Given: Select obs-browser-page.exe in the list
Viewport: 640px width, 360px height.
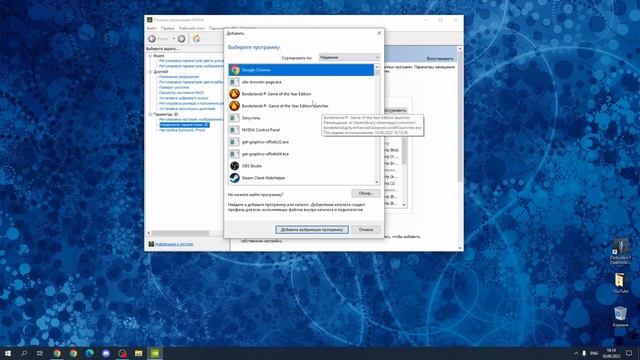Looking at the screenshot, I should tap(301, 82).
